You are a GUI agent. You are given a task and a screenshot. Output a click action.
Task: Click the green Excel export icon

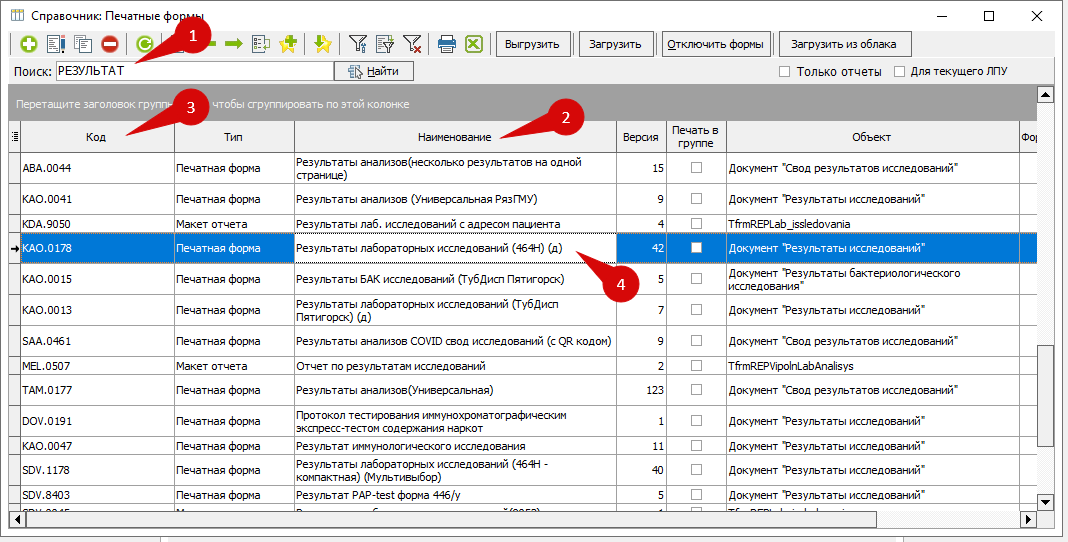pos(474,44)
